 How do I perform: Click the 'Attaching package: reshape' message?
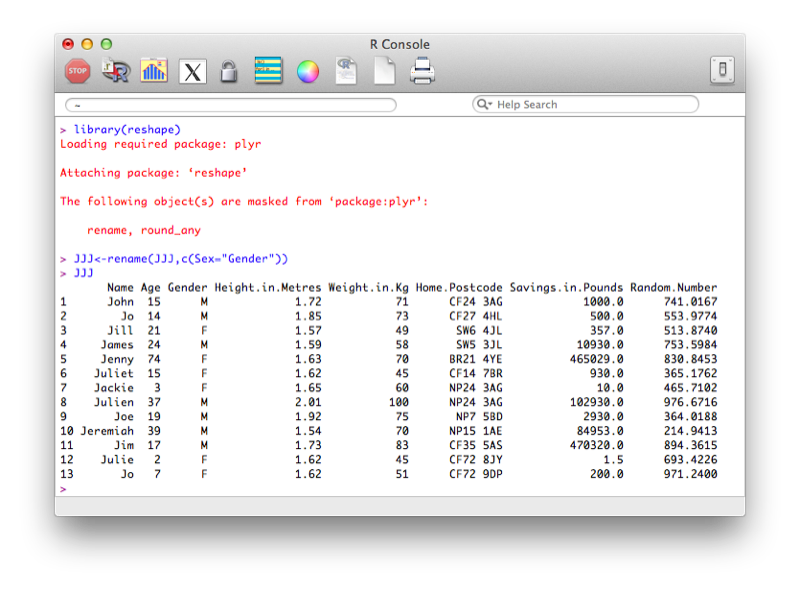154,172
